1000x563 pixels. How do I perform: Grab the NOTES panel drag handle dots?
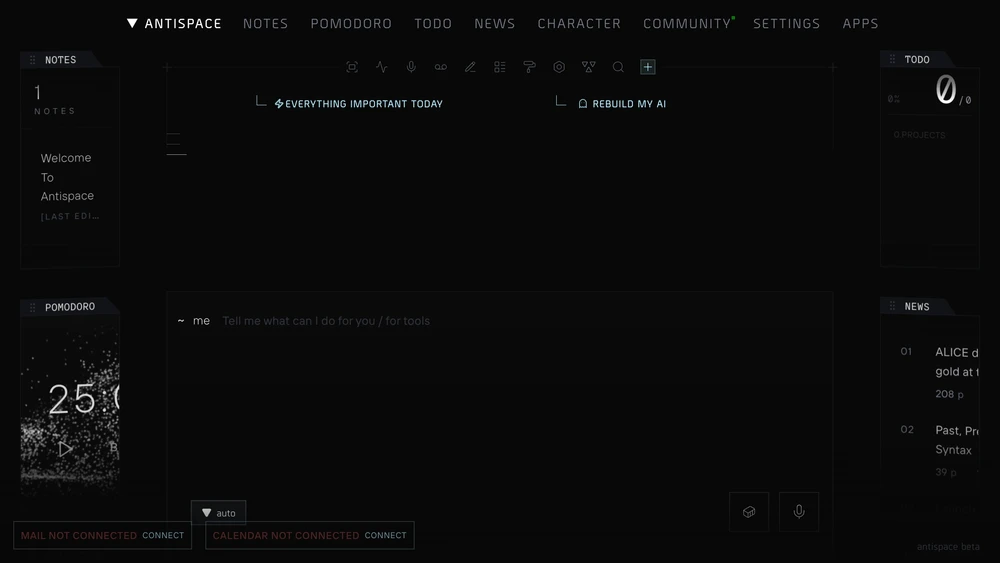pos(33,60)
